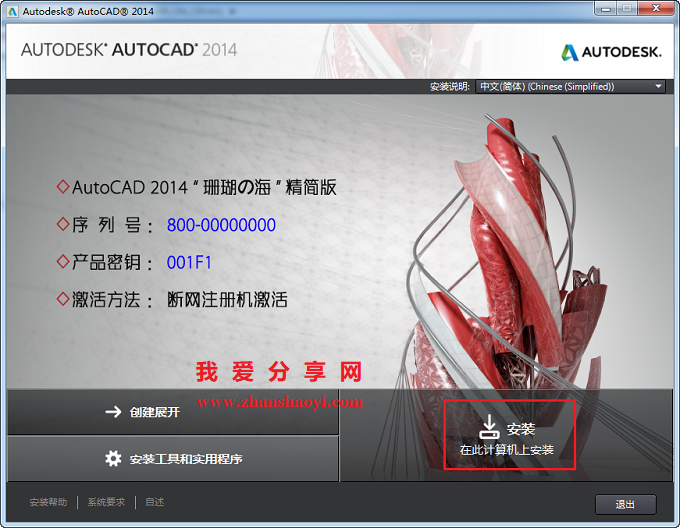680x528 pixels.
Task: Click the 安装工具和实用程序 button
Action: [173, 459]
